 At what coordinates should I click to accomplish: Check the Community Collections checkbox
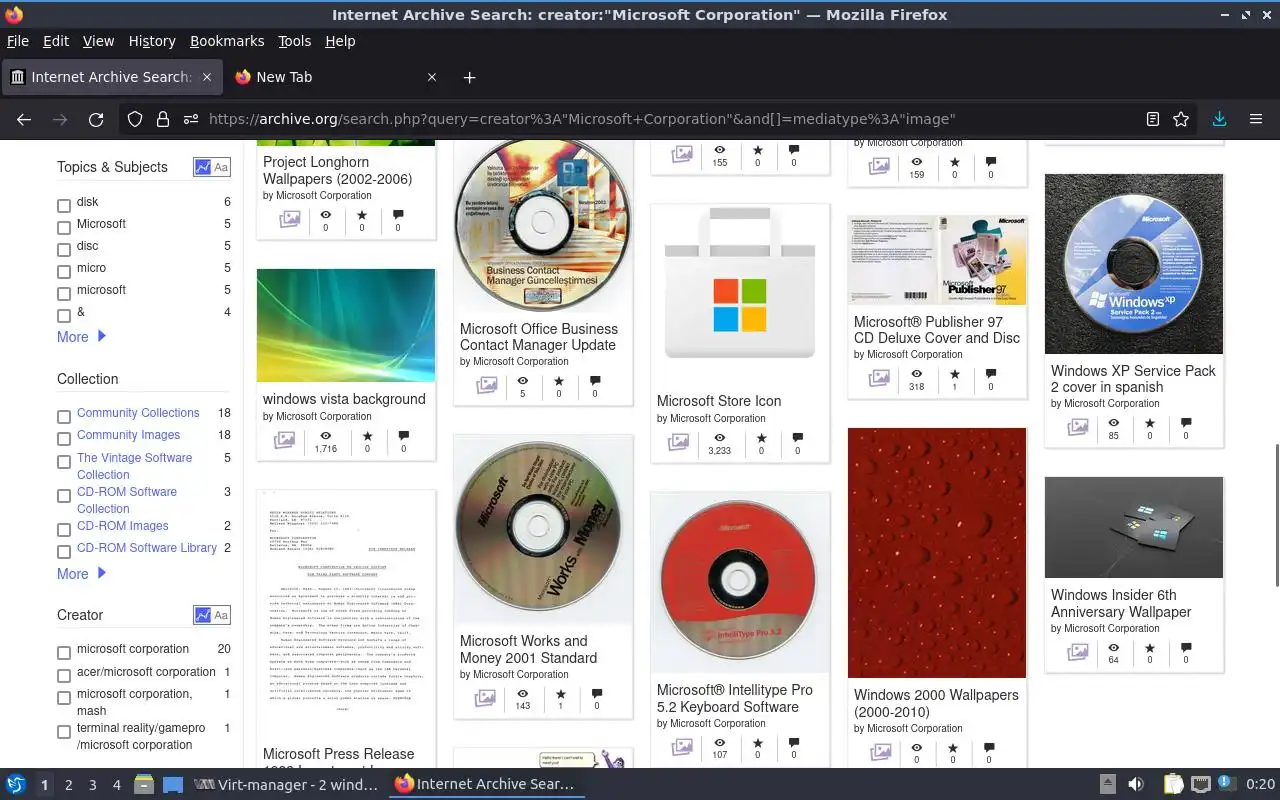[64, 417]
